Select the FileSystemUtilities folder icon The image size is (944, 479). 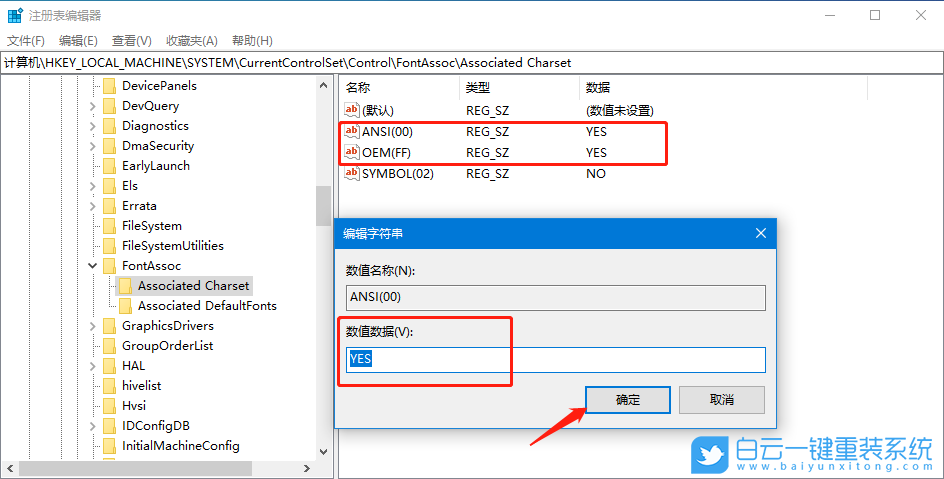109,246
